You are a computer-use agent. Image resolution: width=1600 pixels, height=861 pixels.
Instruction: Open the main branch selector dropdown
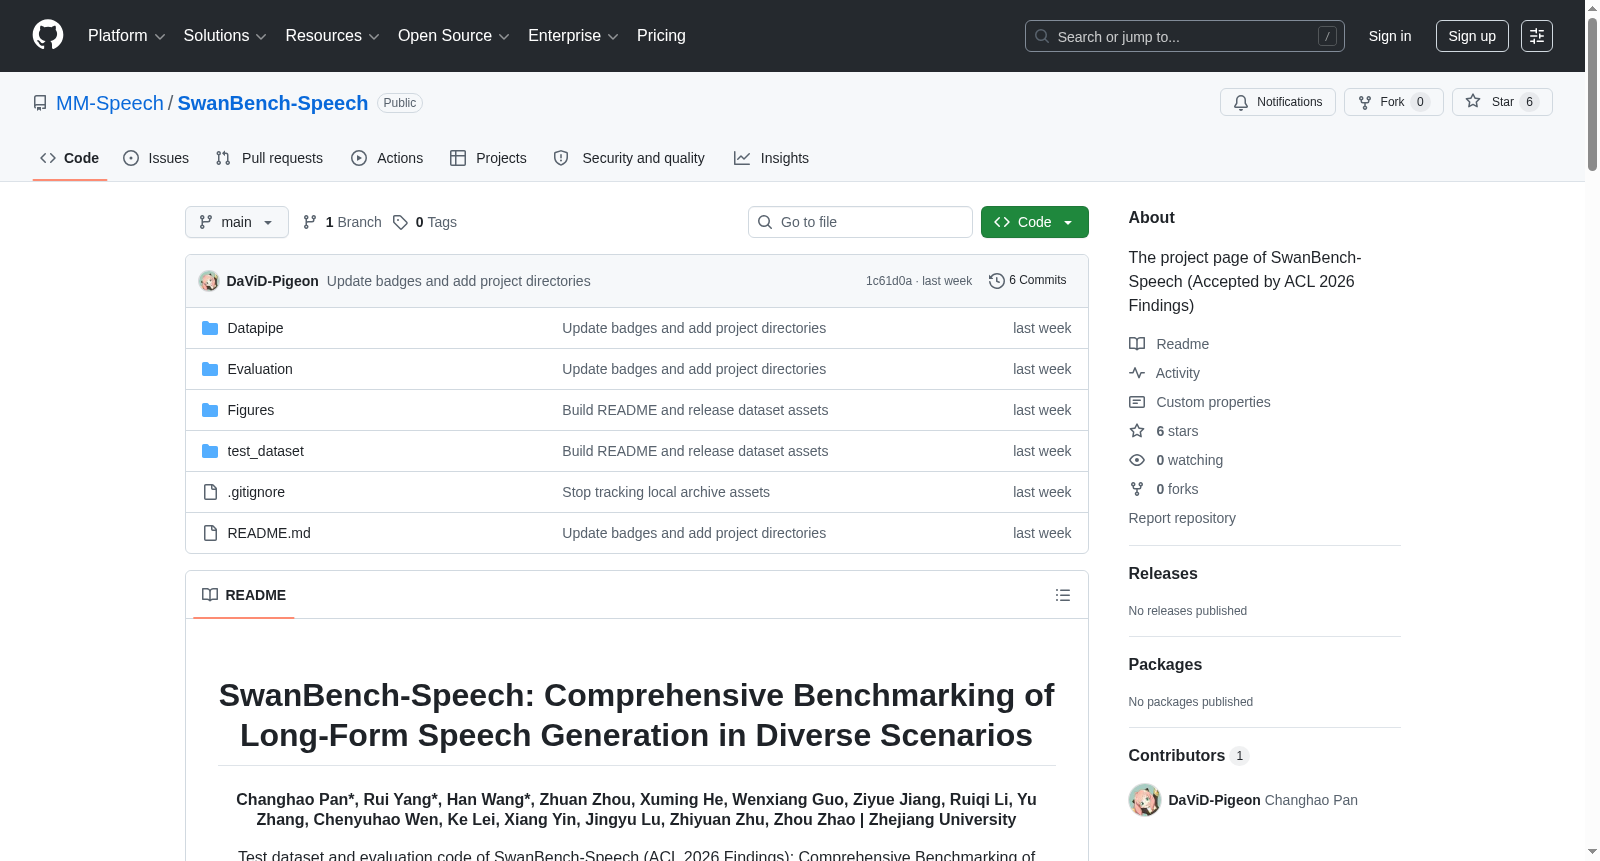(x=237, y=222)
